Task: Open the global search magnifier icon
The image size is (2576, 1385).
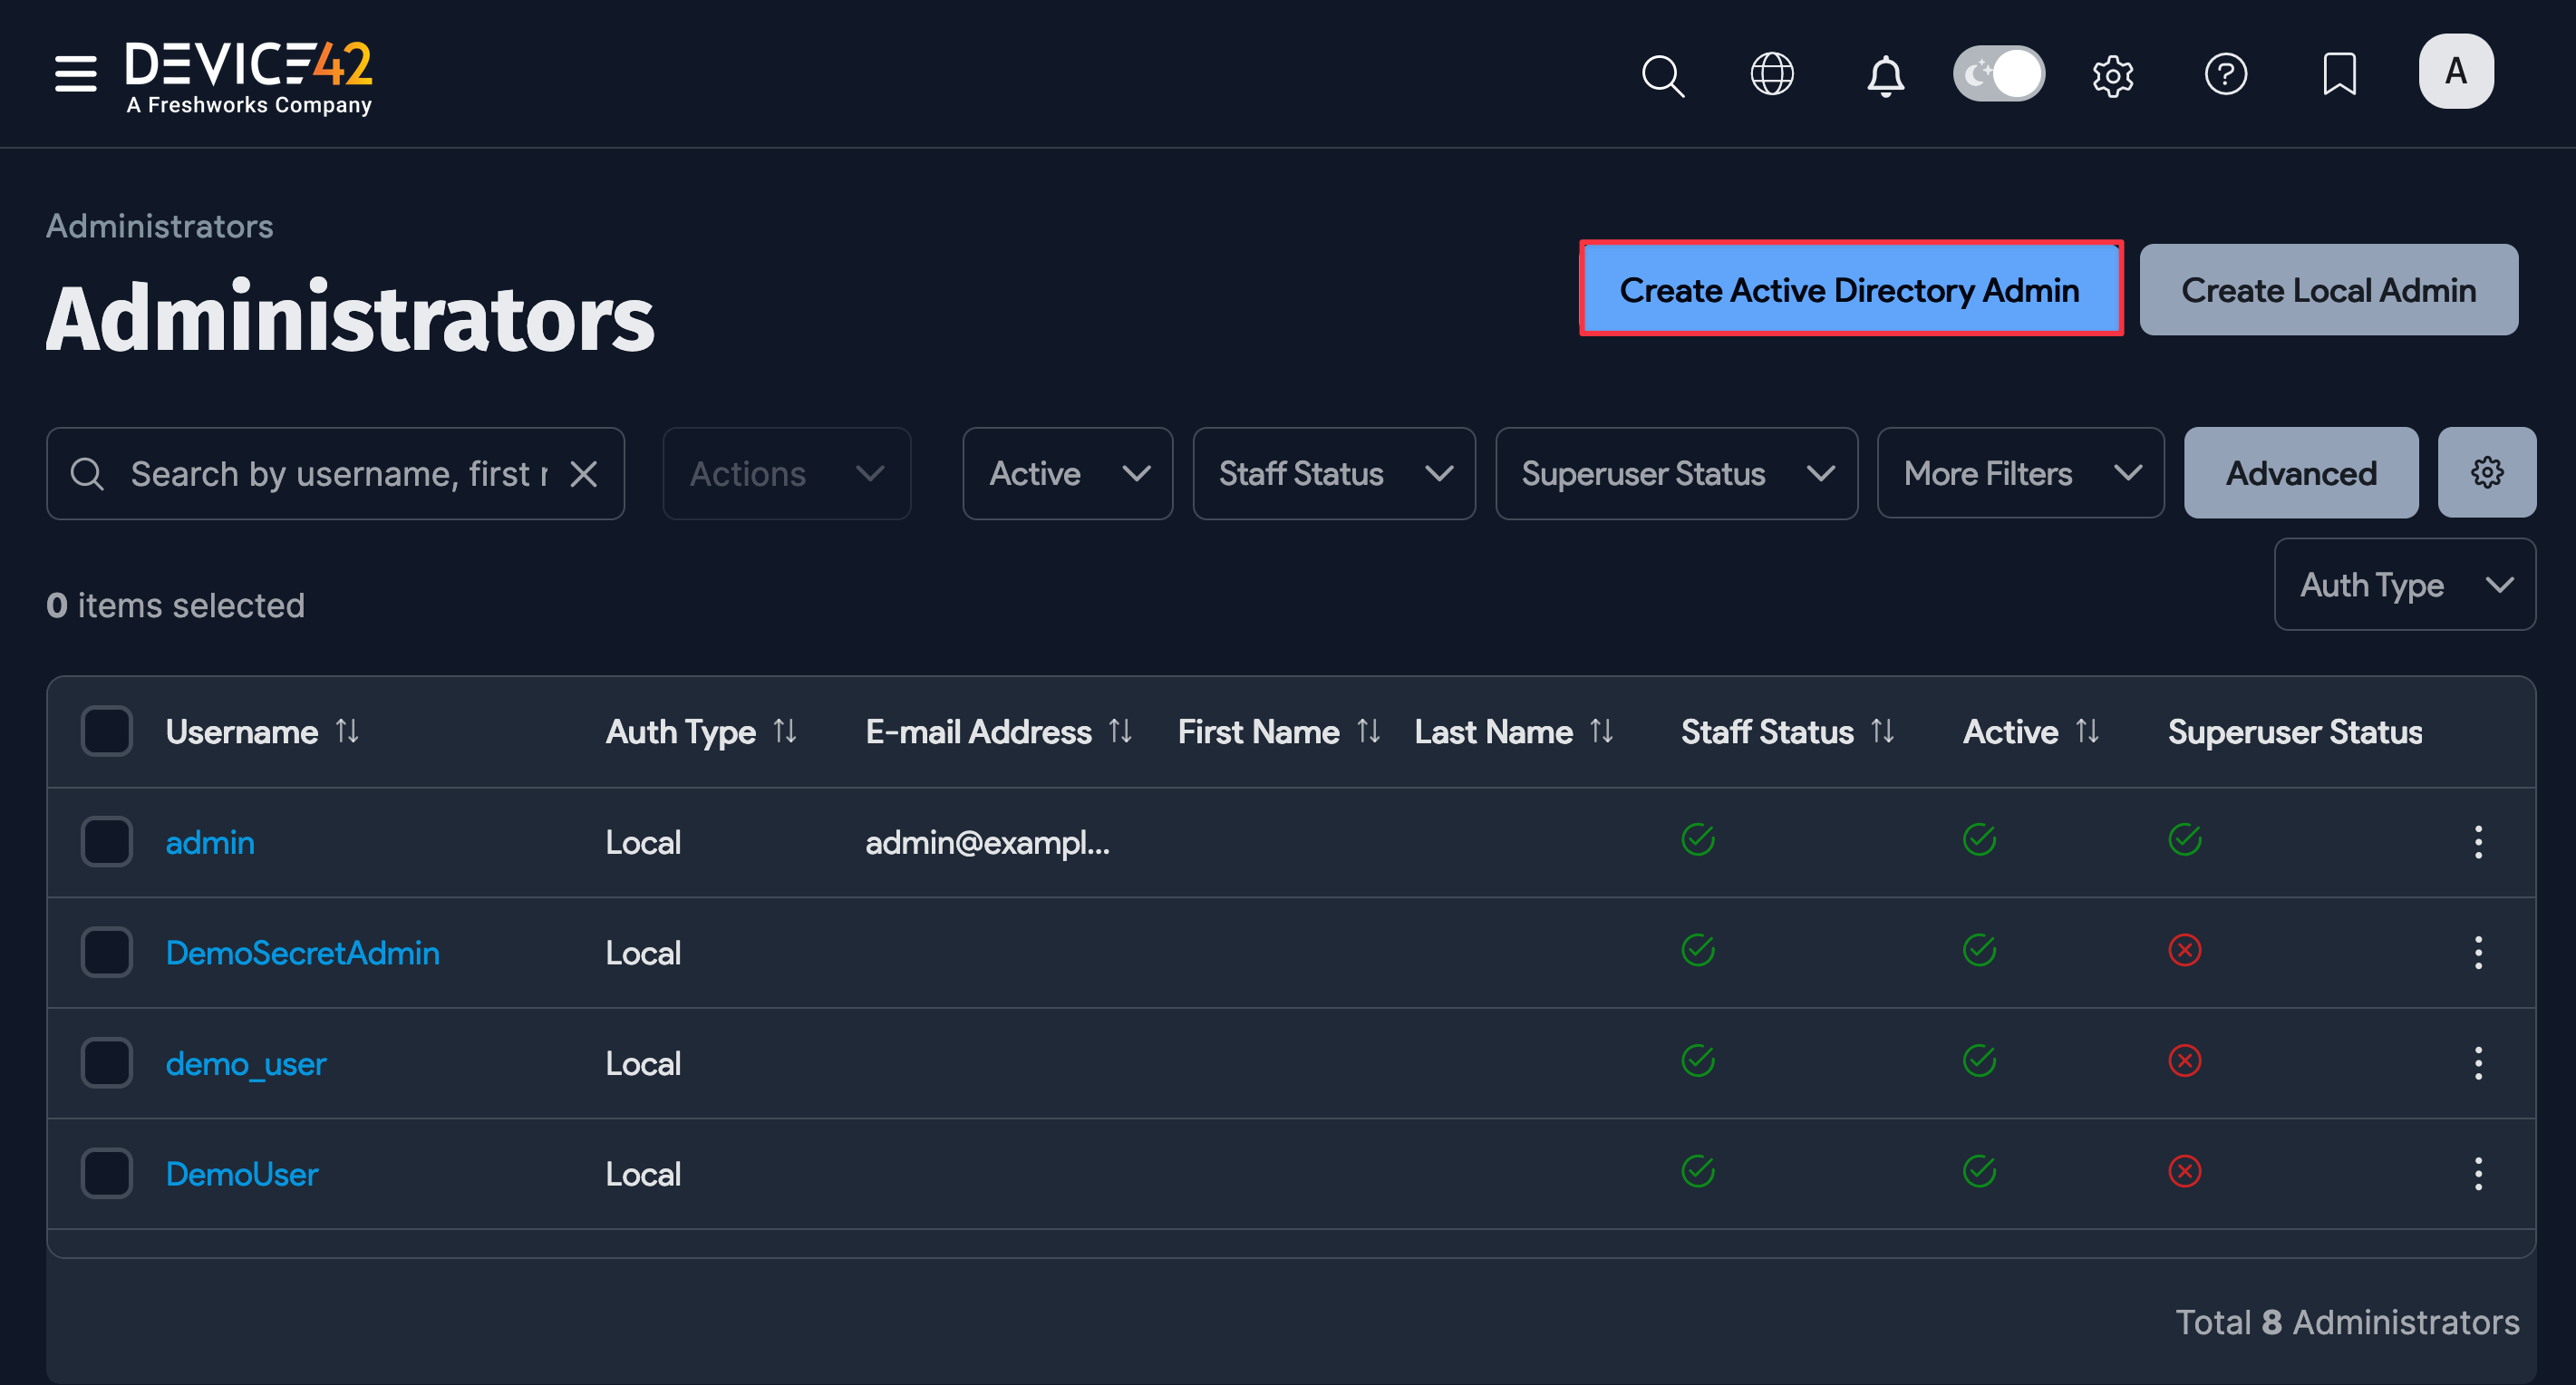Action: point(1662,74)
